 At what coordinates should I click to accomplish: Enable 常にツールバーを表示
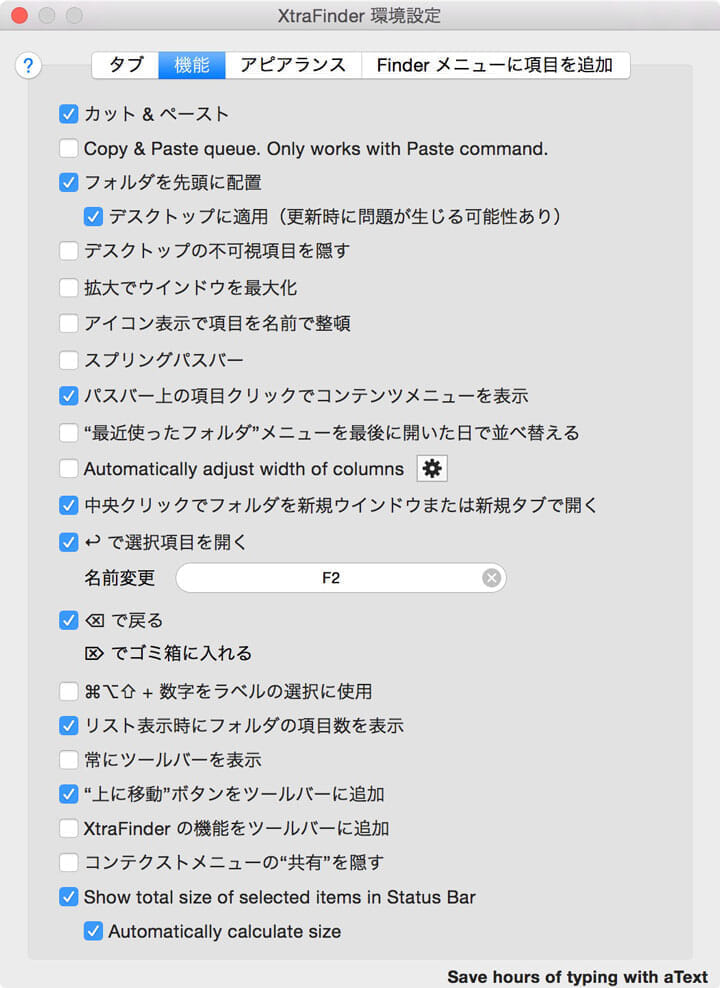coord(68,758)
